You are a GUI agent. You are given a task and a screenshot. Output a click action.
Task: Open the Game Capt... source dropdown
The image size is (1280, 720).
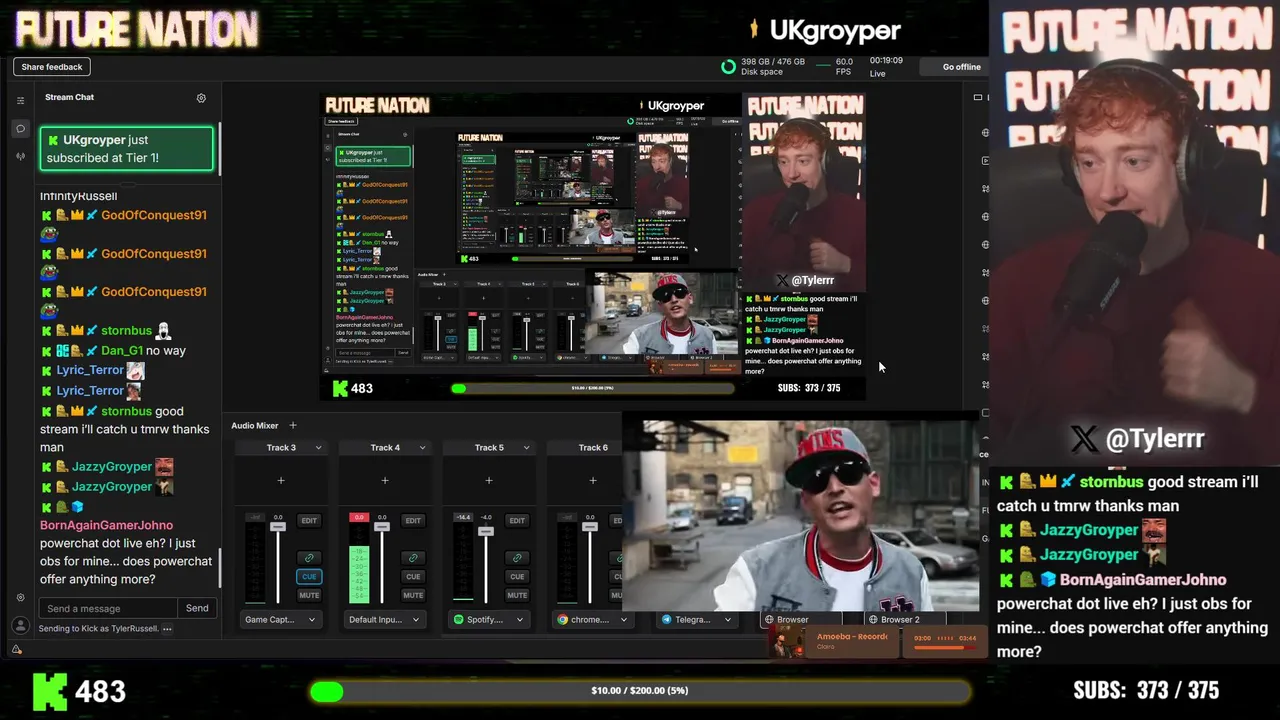click(281, 620)
